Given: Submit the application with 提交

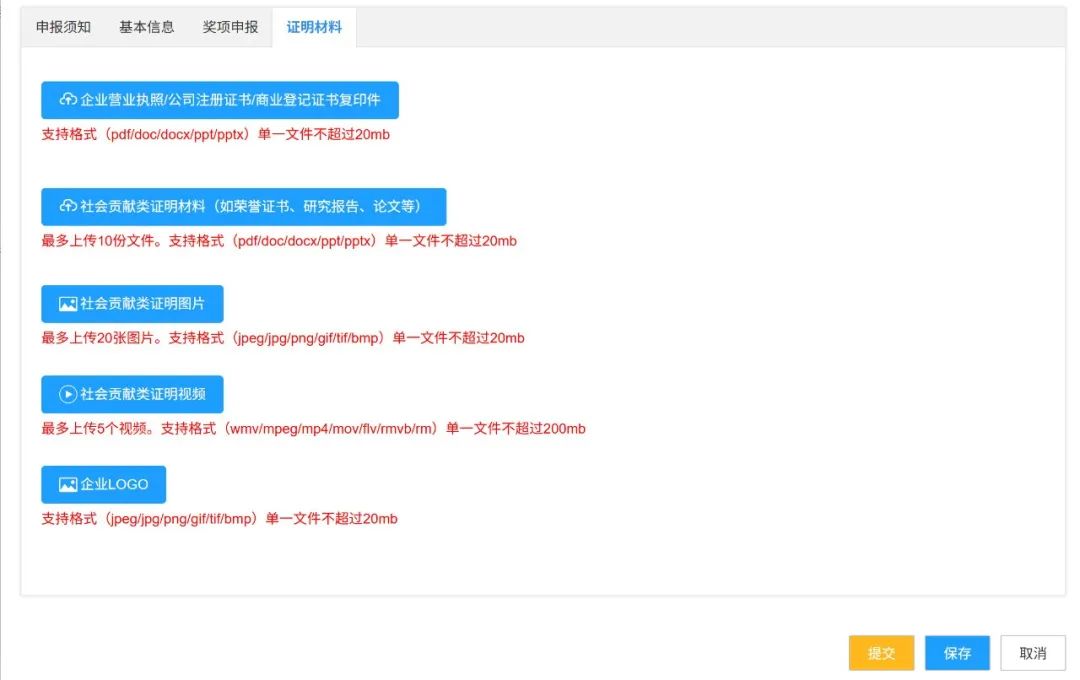Looking at the screenshot, I should (x=881, y=653).
